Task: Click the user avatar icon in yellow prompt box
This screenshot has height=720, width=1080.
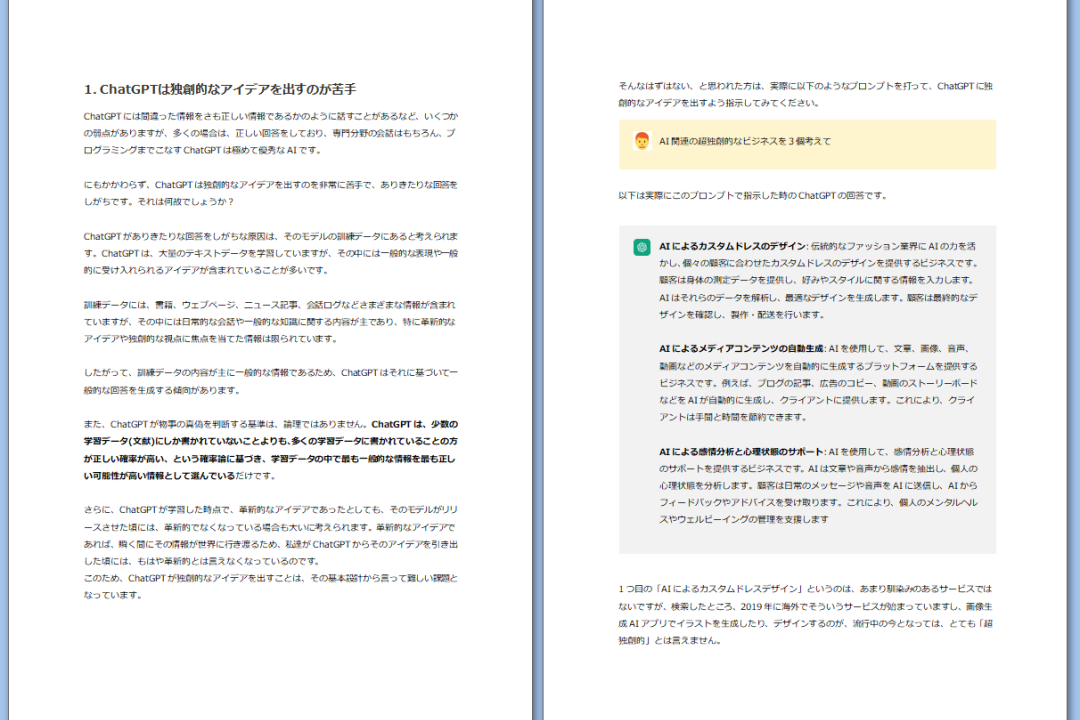Action: 641,141
